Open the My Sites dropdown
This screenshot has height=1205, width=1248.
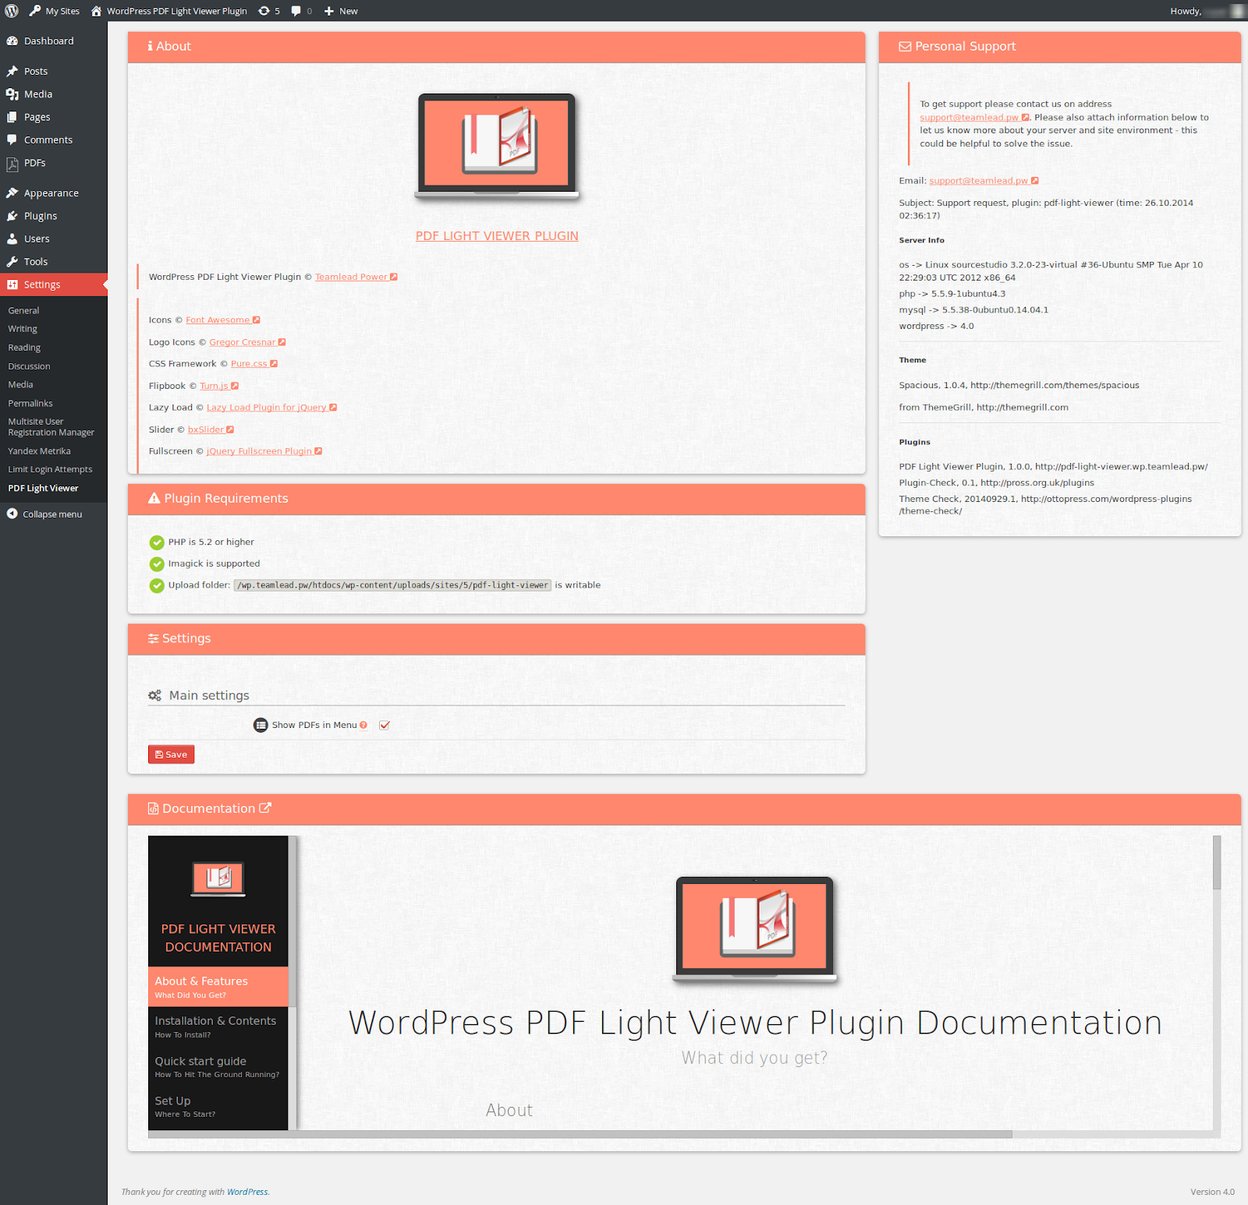[x=54, y=11]
